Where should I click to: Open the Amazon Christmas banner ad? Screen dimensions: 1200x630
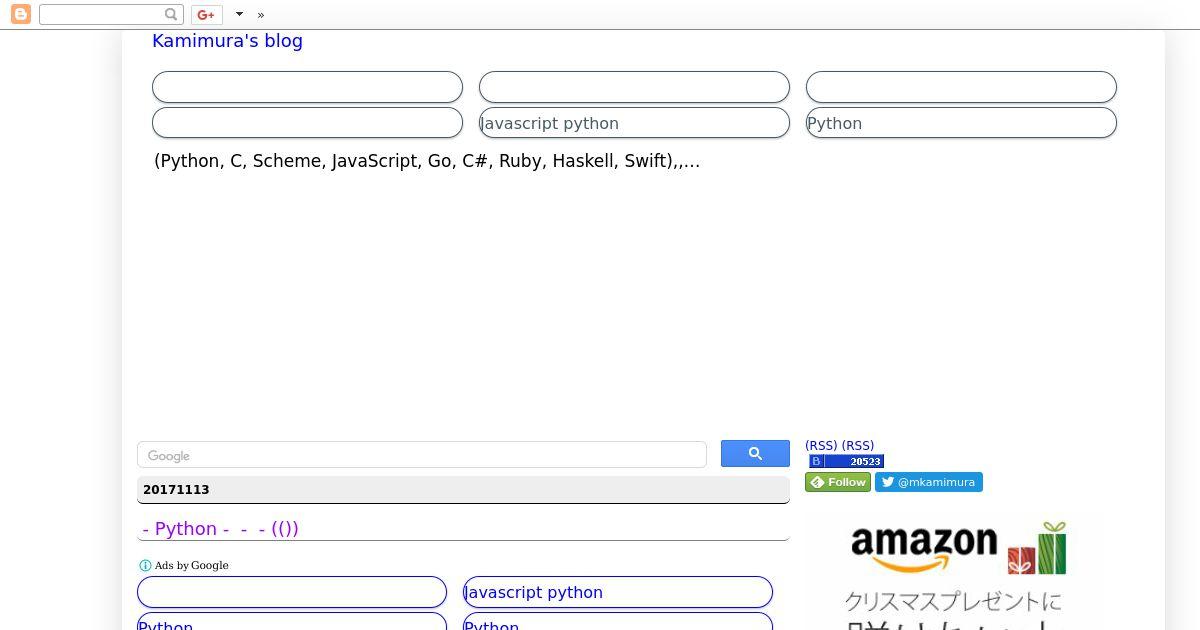(954, 572)
